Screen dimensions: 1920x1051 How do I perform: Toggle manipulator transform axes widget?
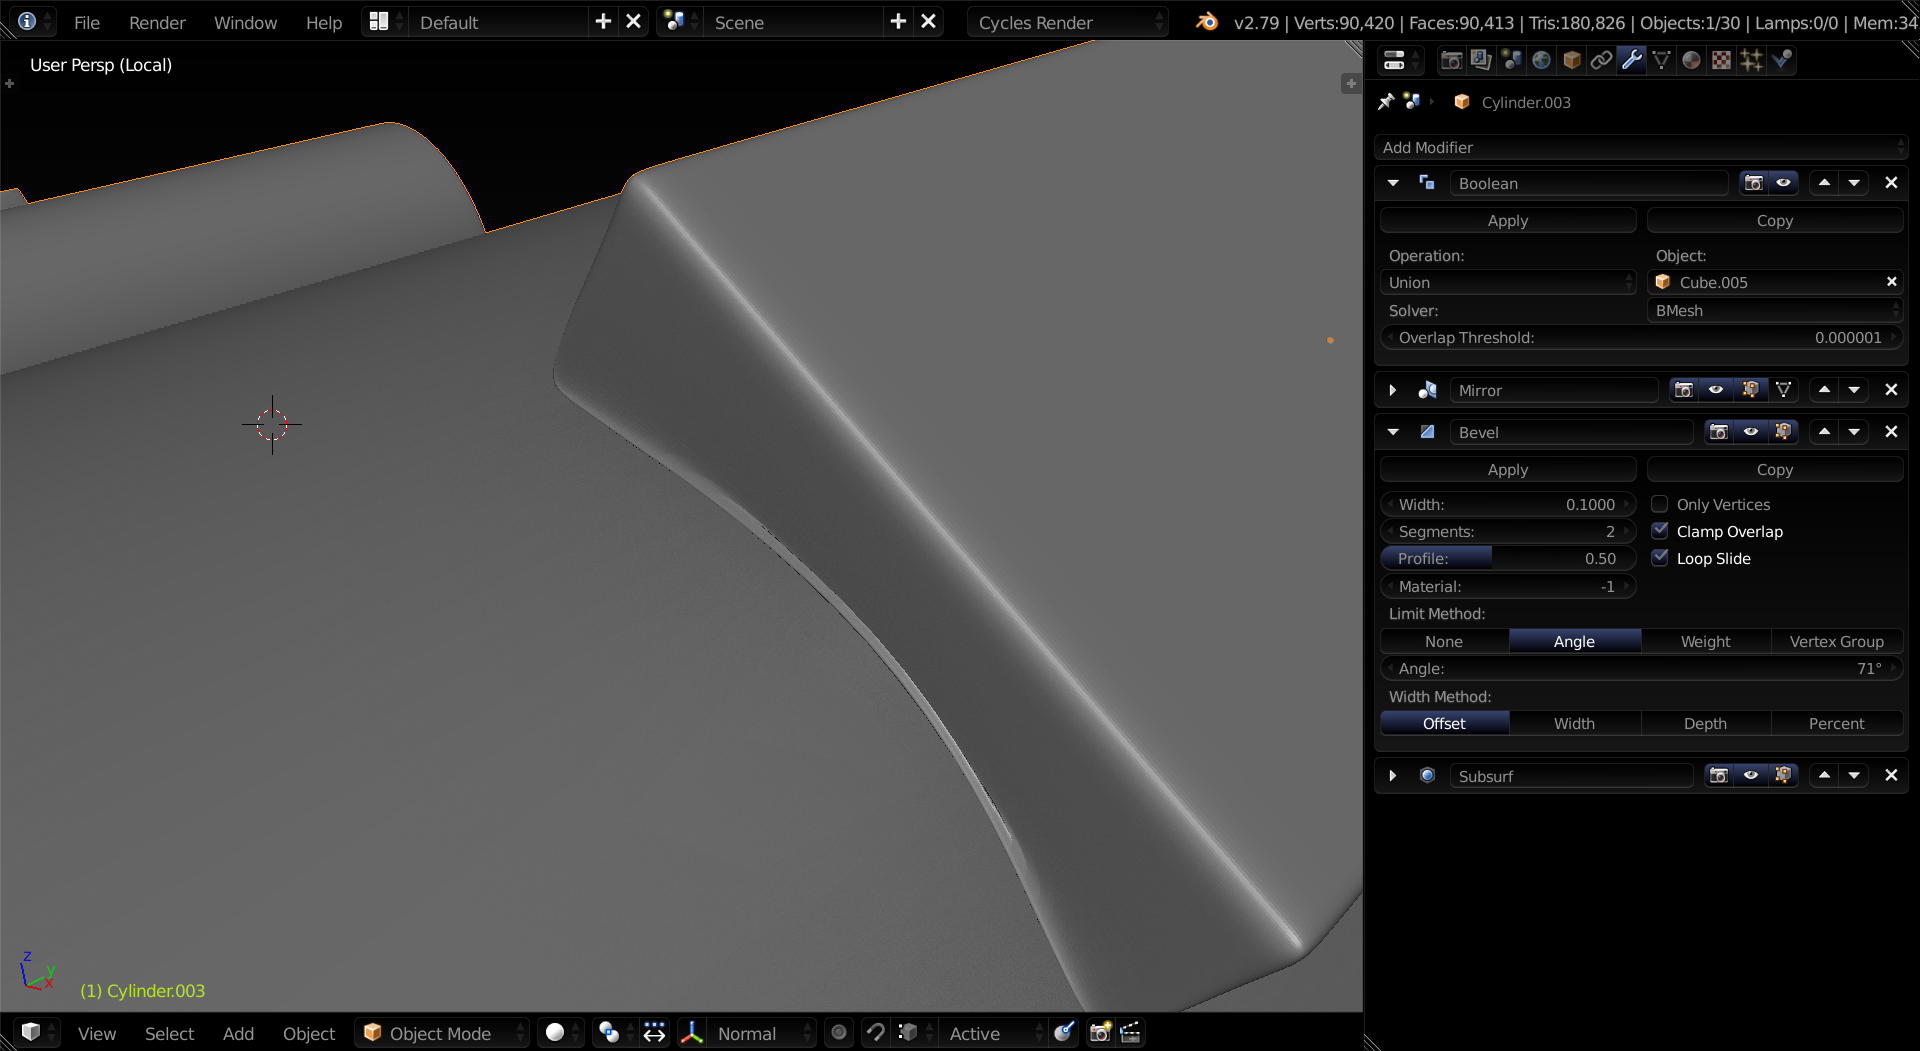692,1033
